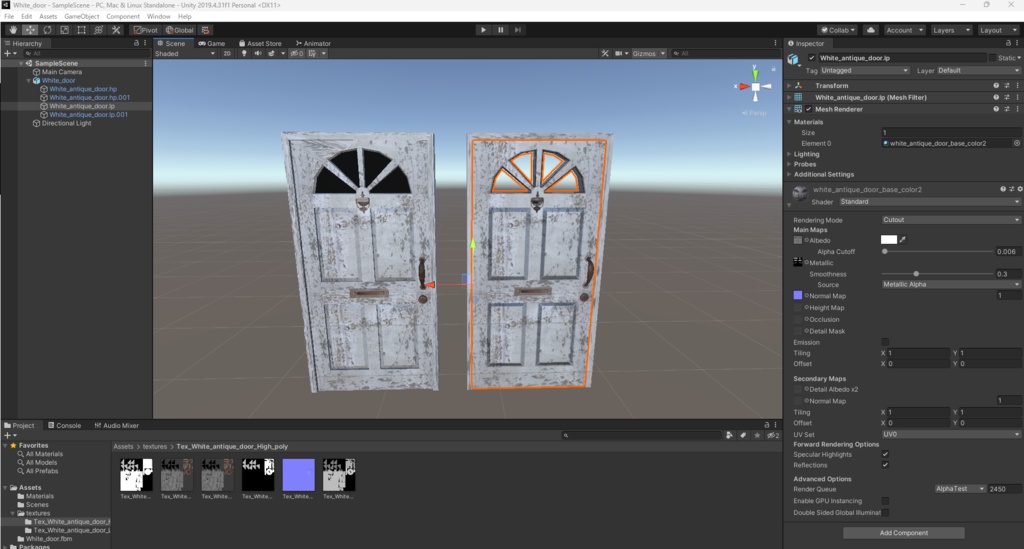Adjust the Alpha Cutoff slider

point(936,251)
